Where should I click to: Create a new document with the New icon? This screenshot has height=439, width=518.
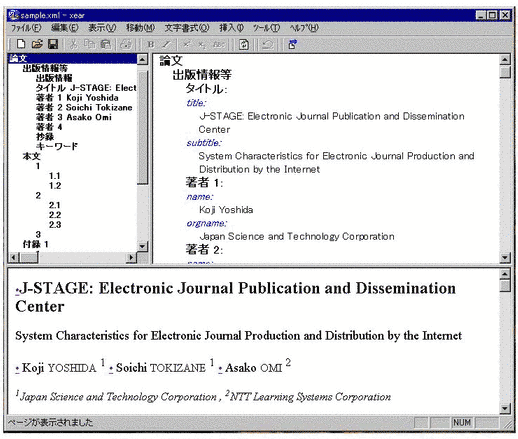[x=21, y=44]
